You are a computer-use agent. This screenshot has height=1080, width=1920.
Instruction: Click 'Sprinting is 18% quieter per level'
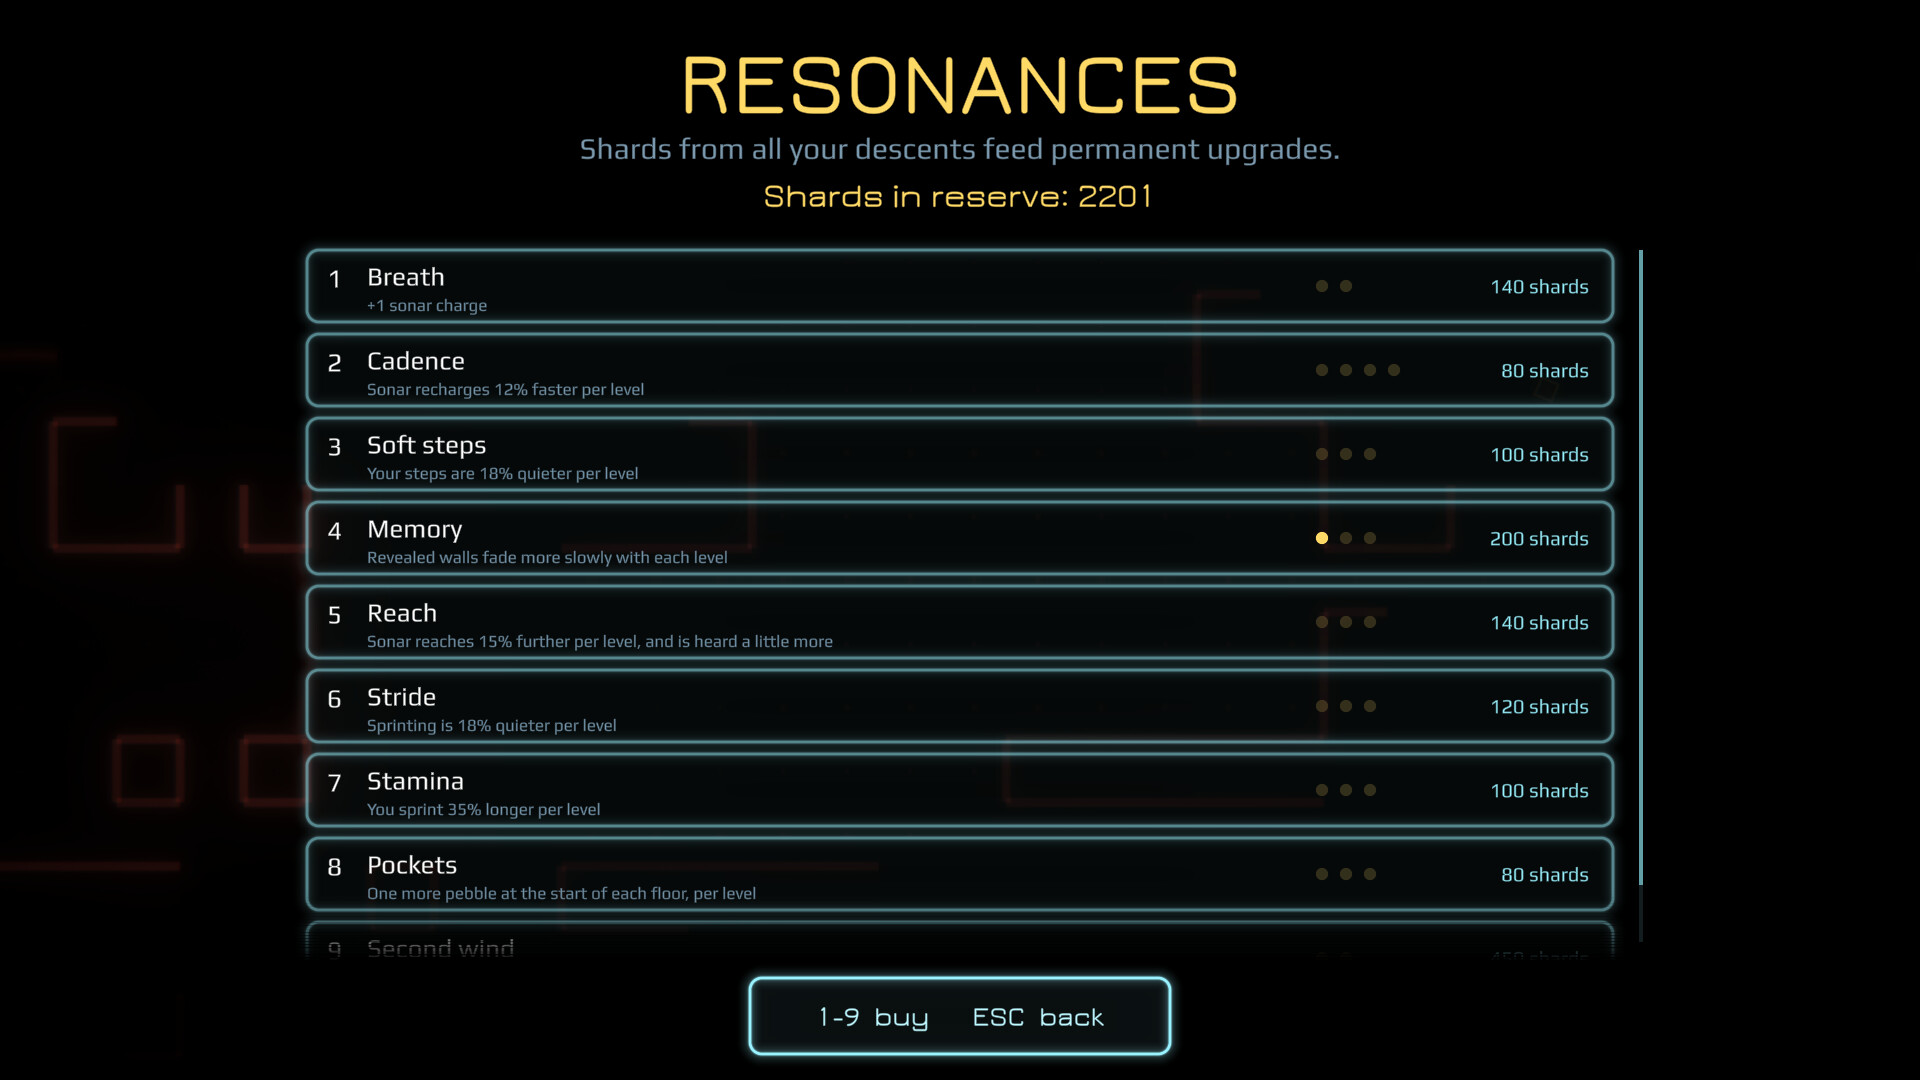[x=491, y=726]
